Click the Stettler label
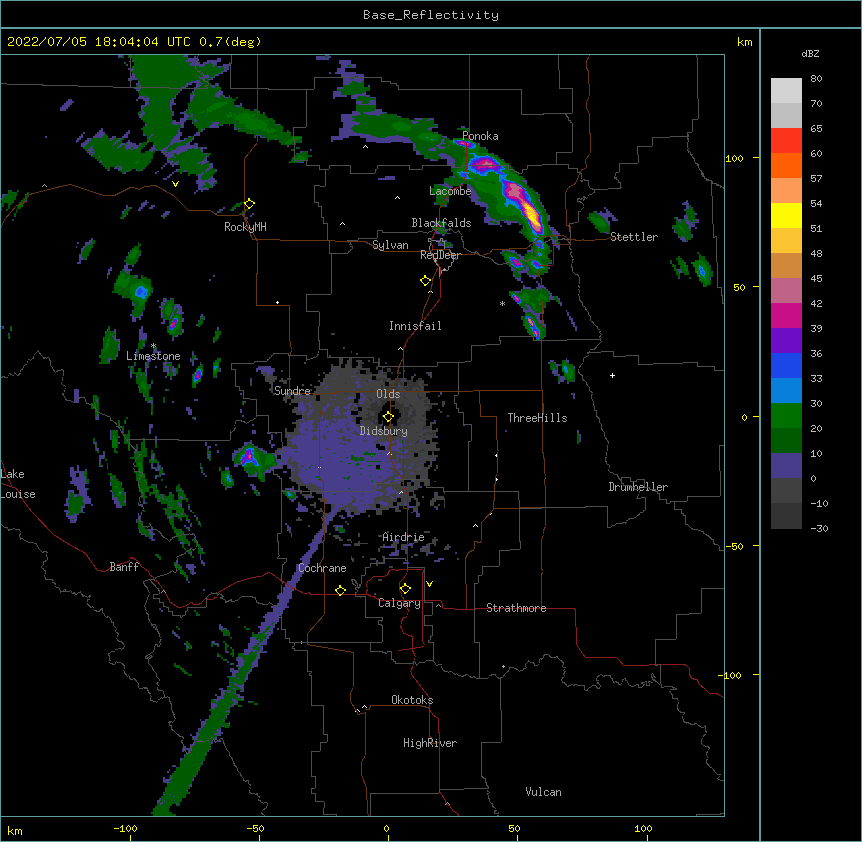This screenshot has height=842, width=862. point(634,237)
